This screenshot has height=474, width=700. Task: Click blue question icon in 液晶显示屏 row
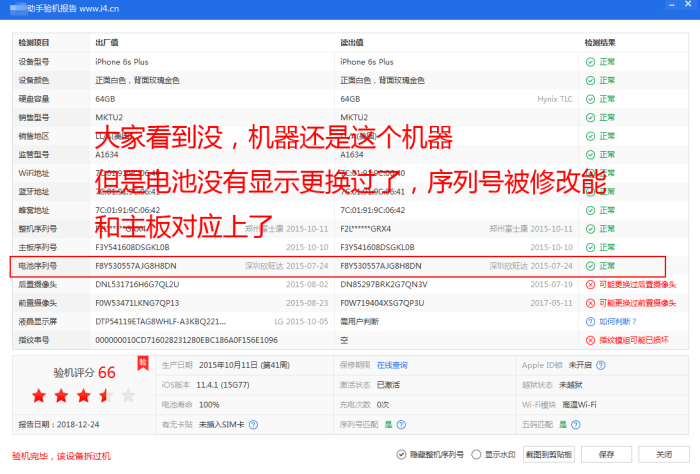[x=590, y=322]
